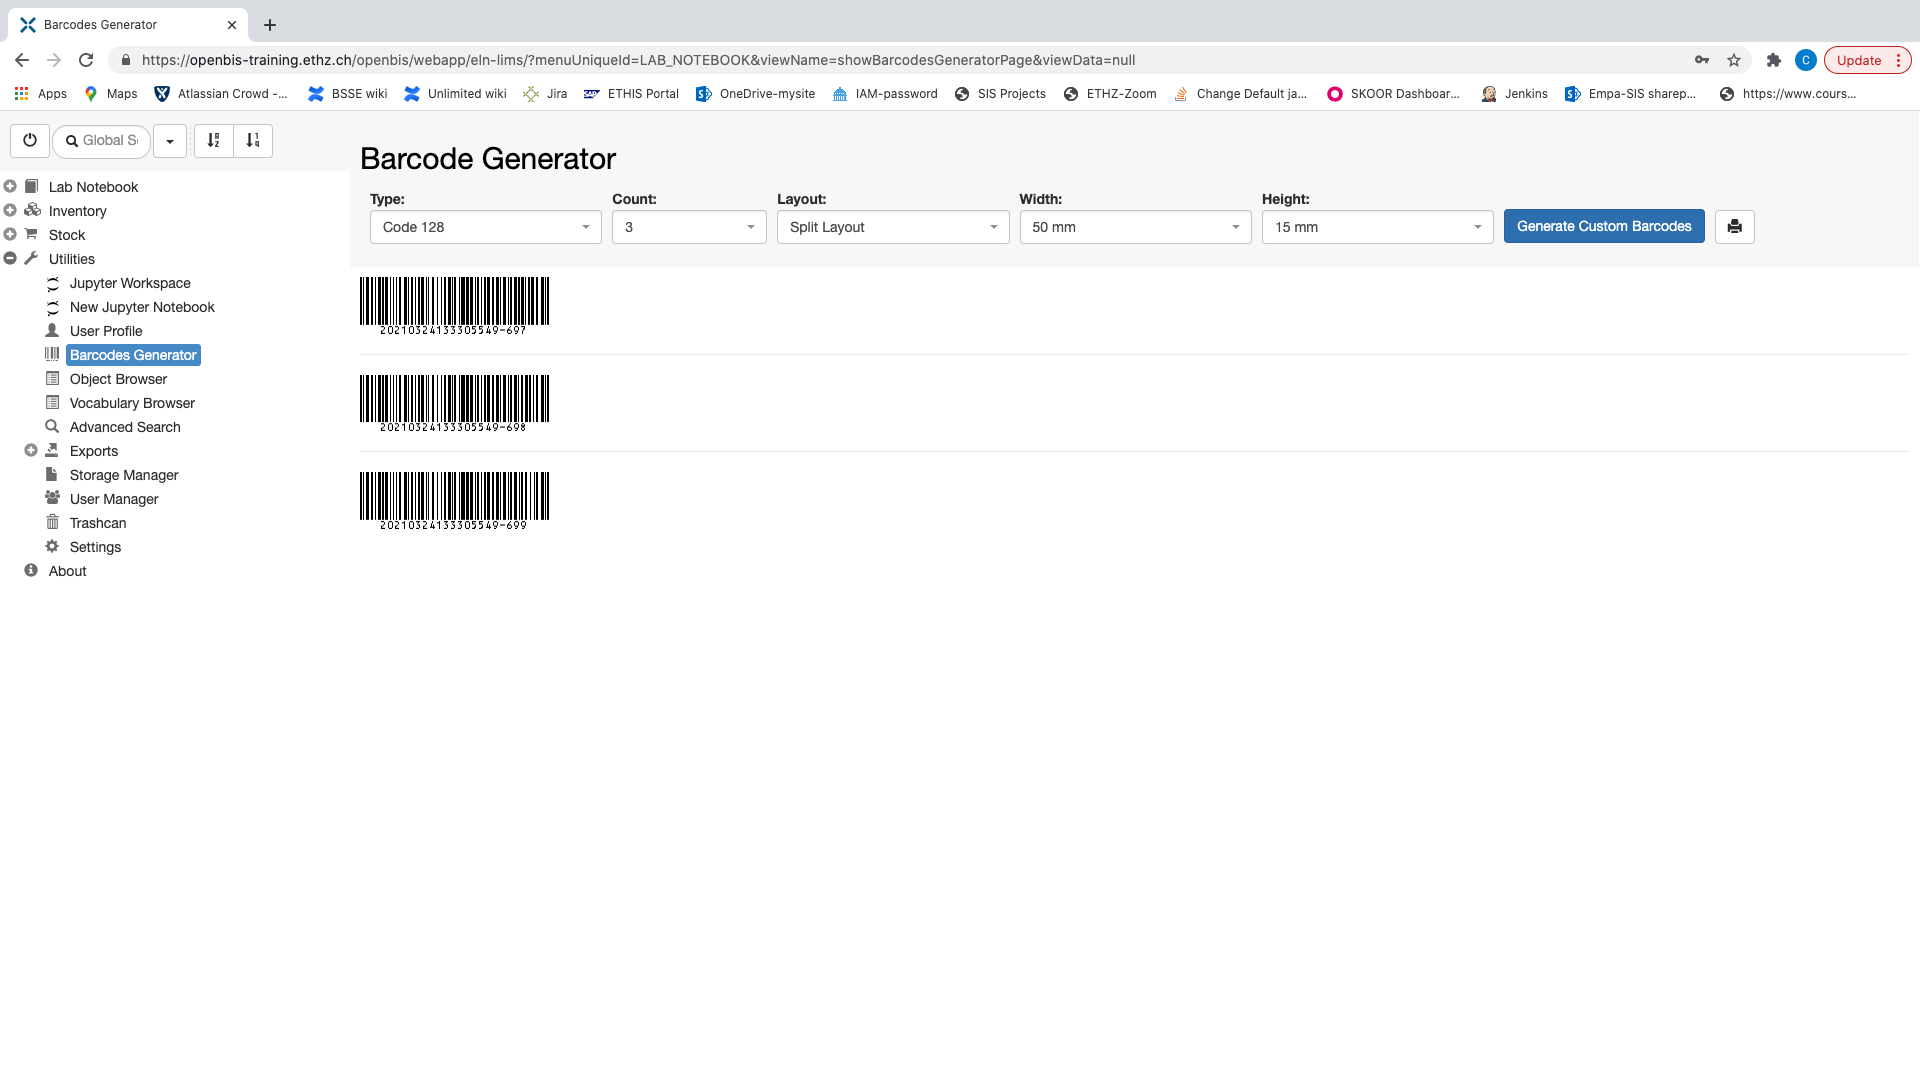Click the Barcodes Generator barcode icon
Image resolution: width=1920 pixels, height=1080 pixels.
tap(52, 354)
